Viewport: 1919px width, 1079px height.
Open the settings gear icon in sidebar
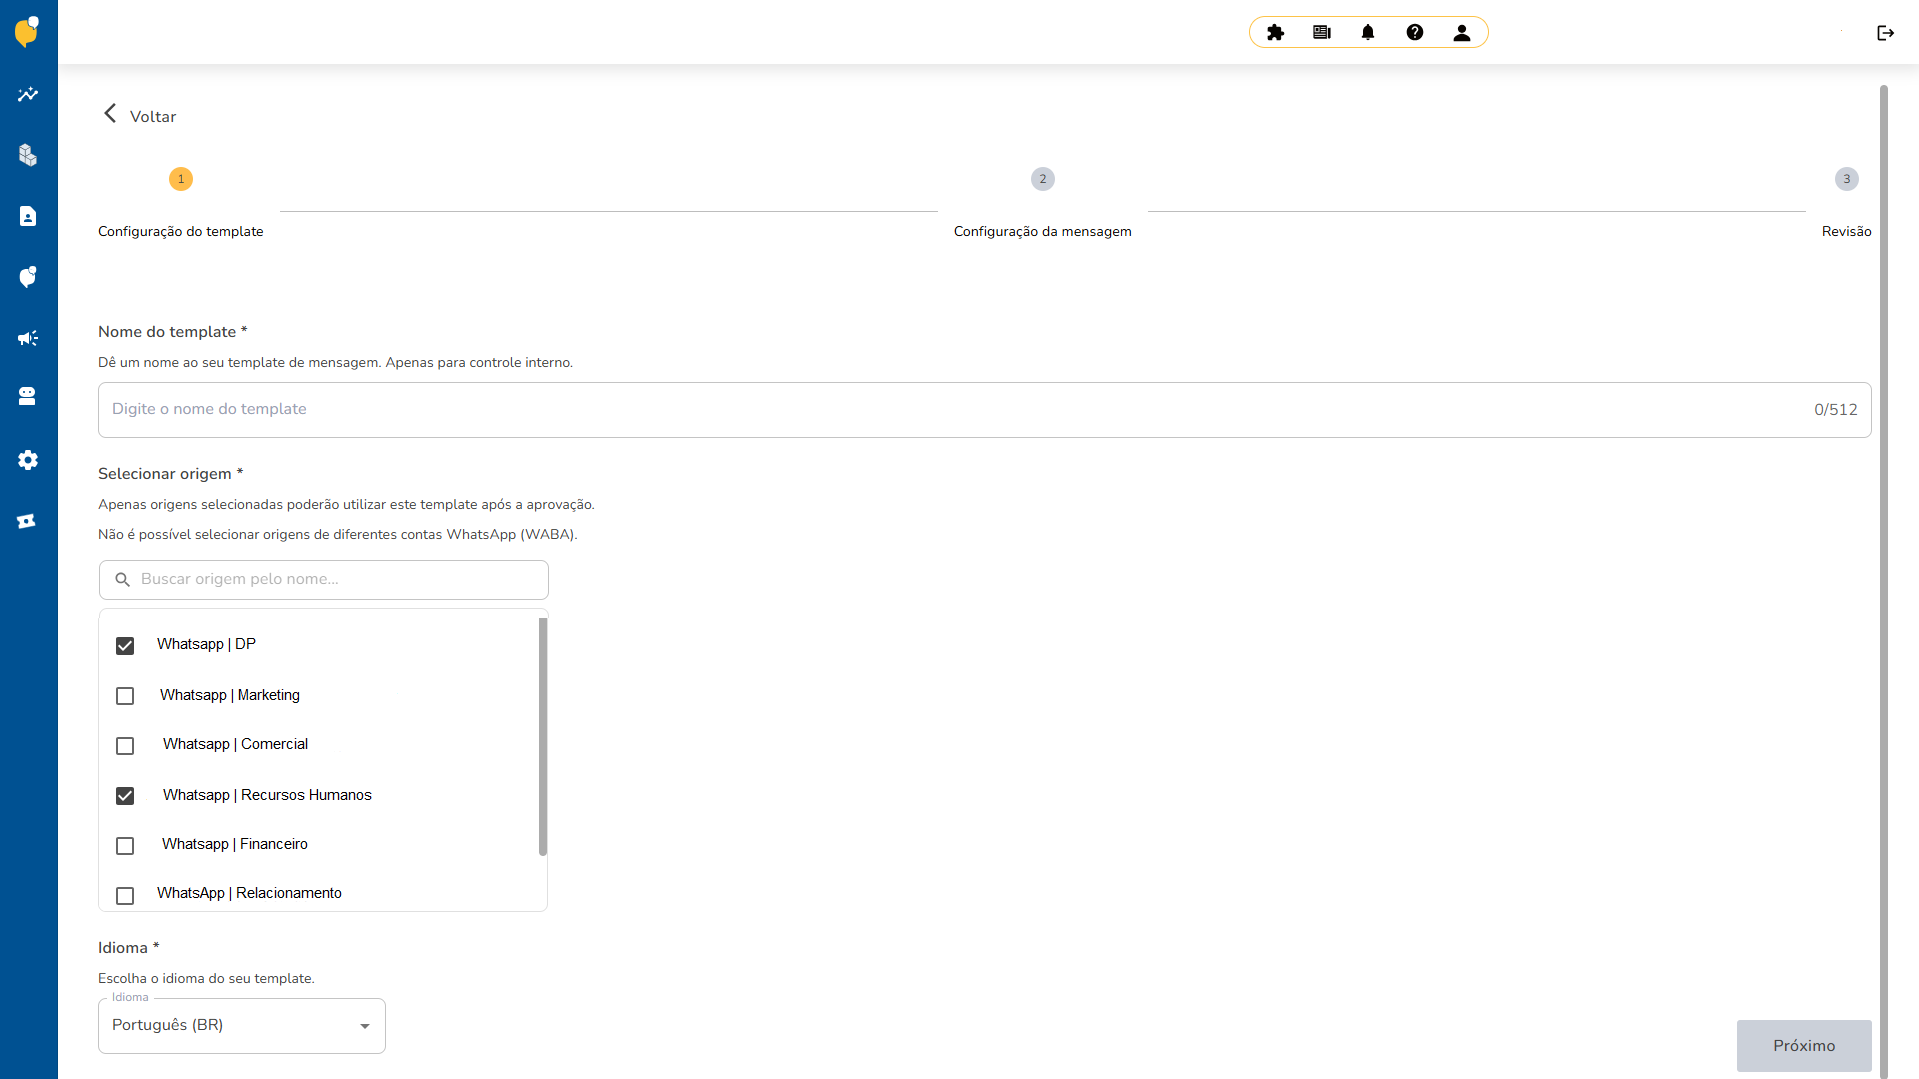[x=28, y=460]
